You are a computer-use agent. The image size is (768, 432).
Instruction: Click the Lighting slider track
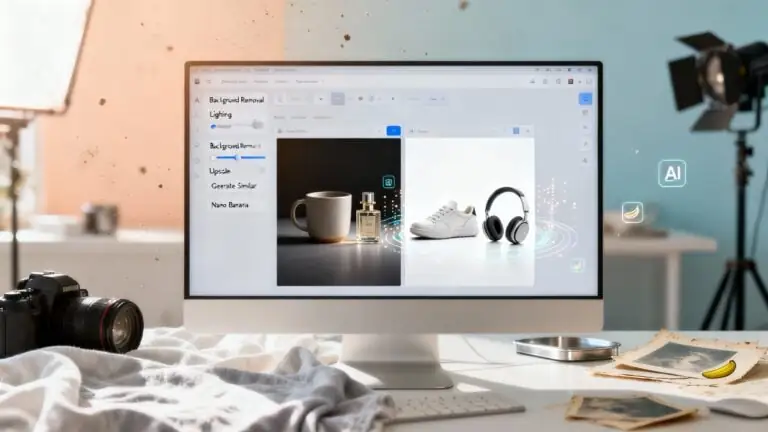coord(237,126)
